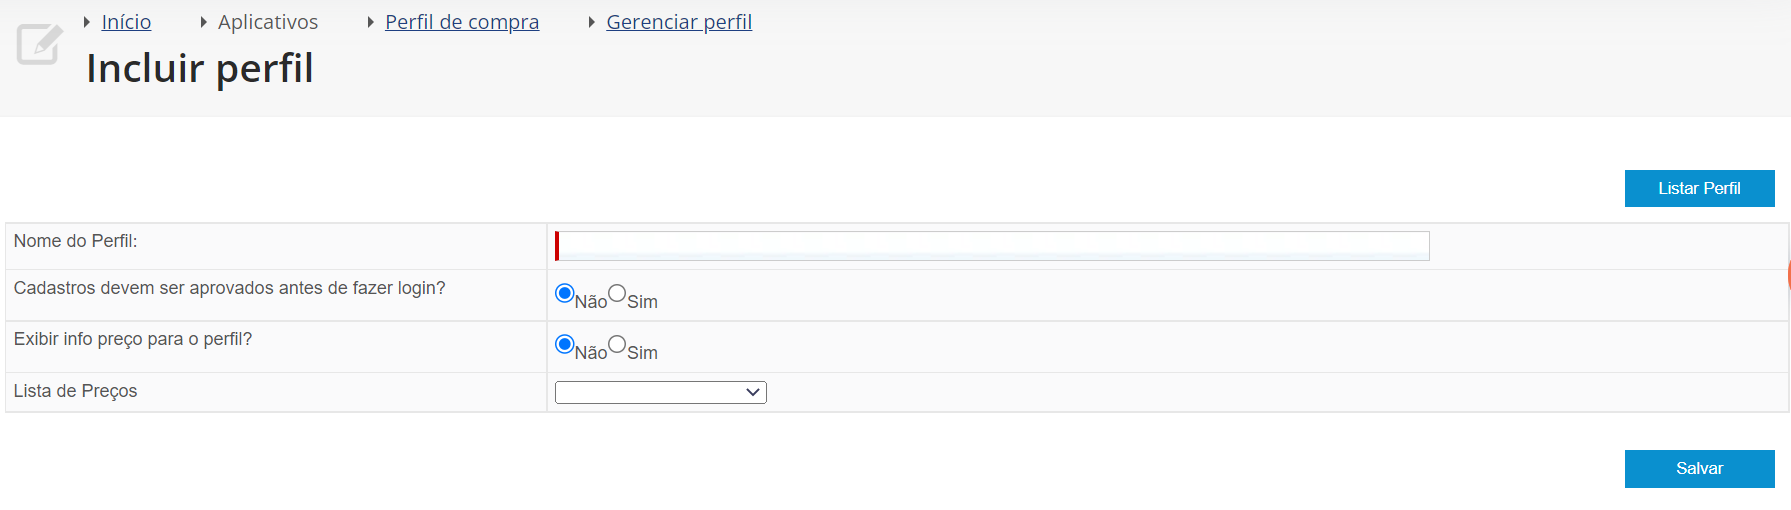
Task: Click the edit page pencil icon
Action: [x=40, y=44]
